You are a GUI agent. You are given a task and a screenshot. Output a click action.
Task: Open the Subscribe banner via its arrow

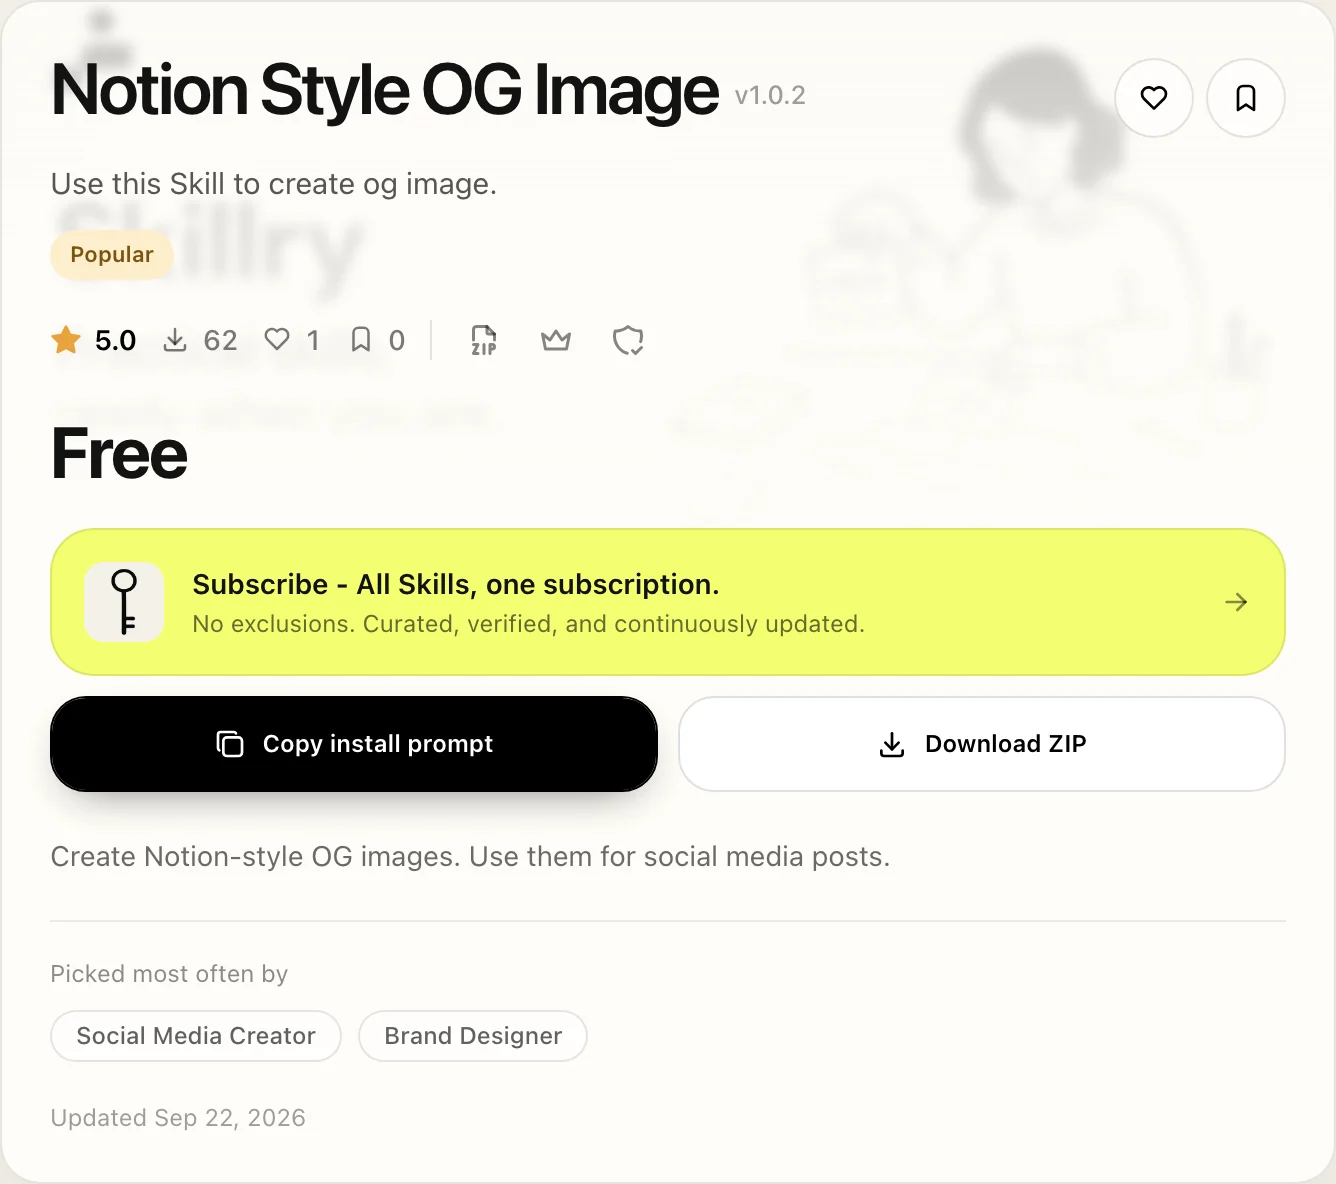(x=1236, y=602)
